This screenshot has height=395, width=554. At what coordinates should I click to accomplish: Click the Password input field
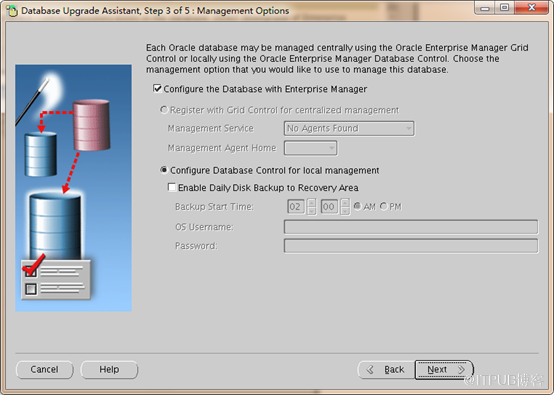click(x=411, y=246)
